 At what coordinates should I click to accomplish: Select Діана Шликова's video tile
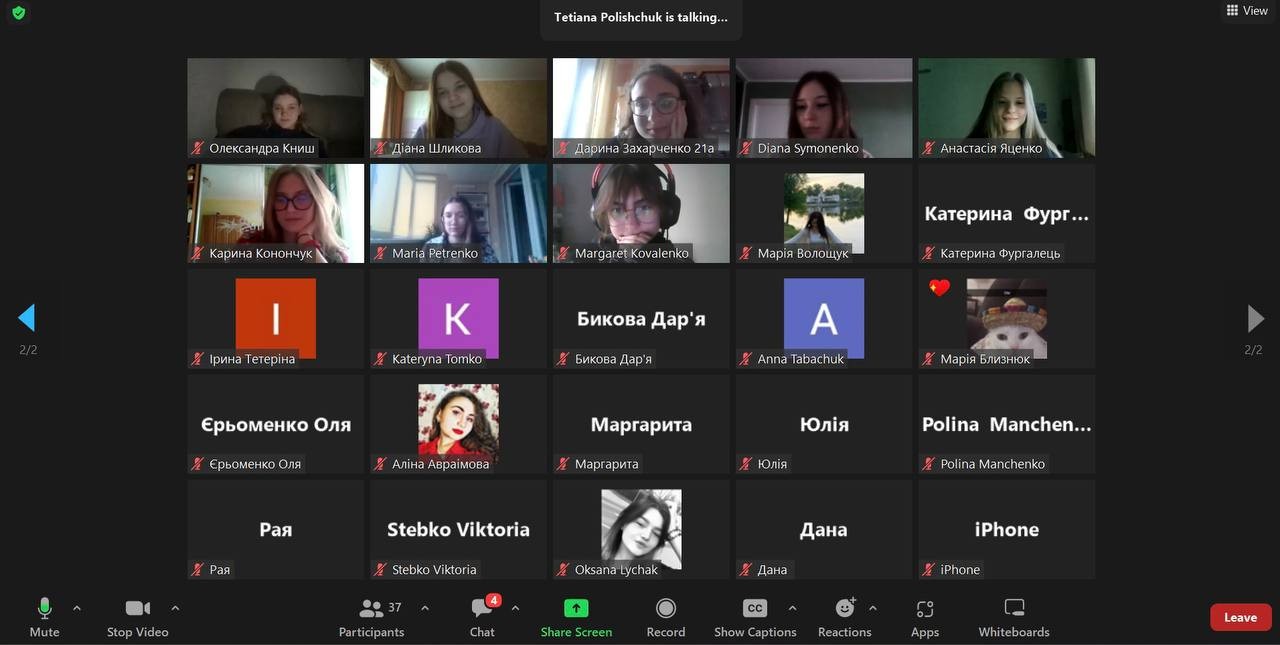[x=458, y=105]
